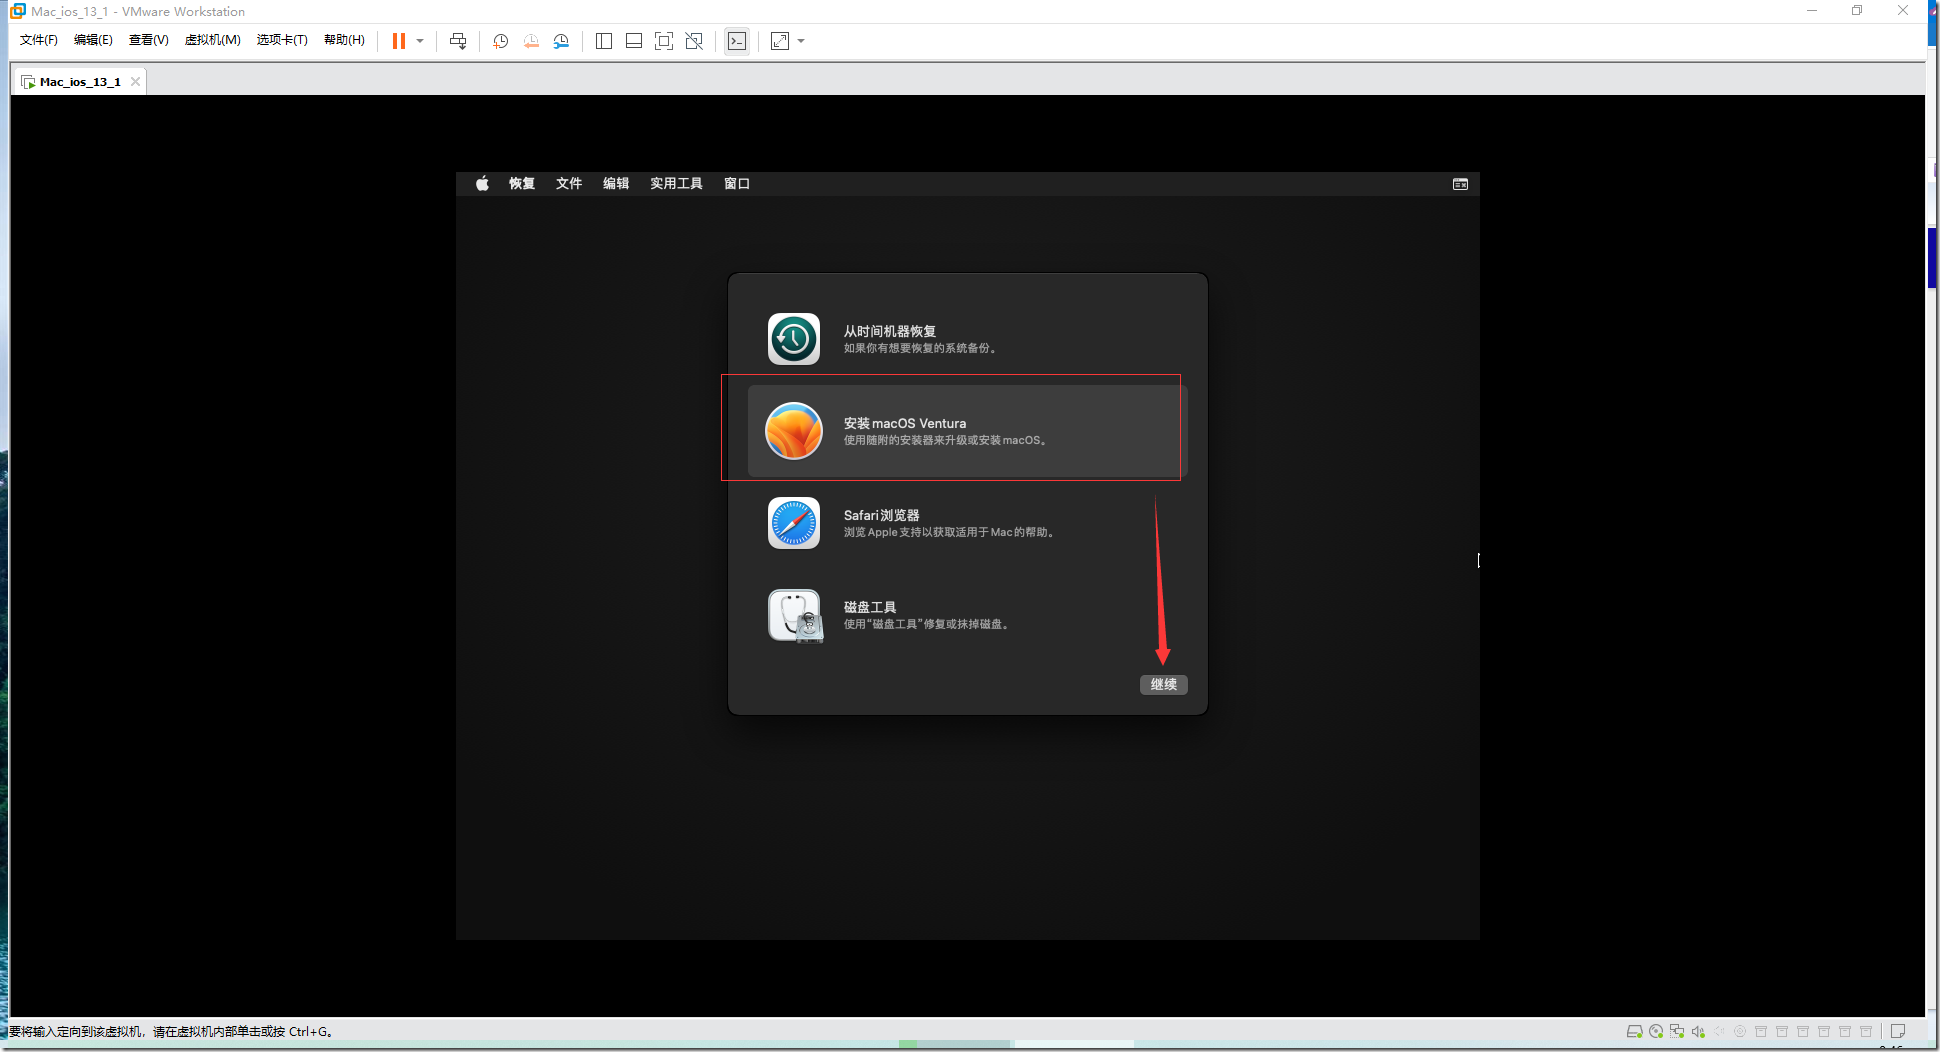
Task: Click the CD/DVD drive status icon
Action: click(x=1656, y=1031)
